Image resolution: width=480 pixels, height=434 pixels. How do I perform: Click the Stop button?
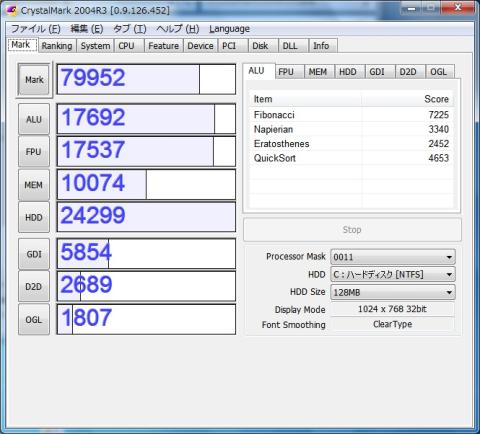click(352, 230)
